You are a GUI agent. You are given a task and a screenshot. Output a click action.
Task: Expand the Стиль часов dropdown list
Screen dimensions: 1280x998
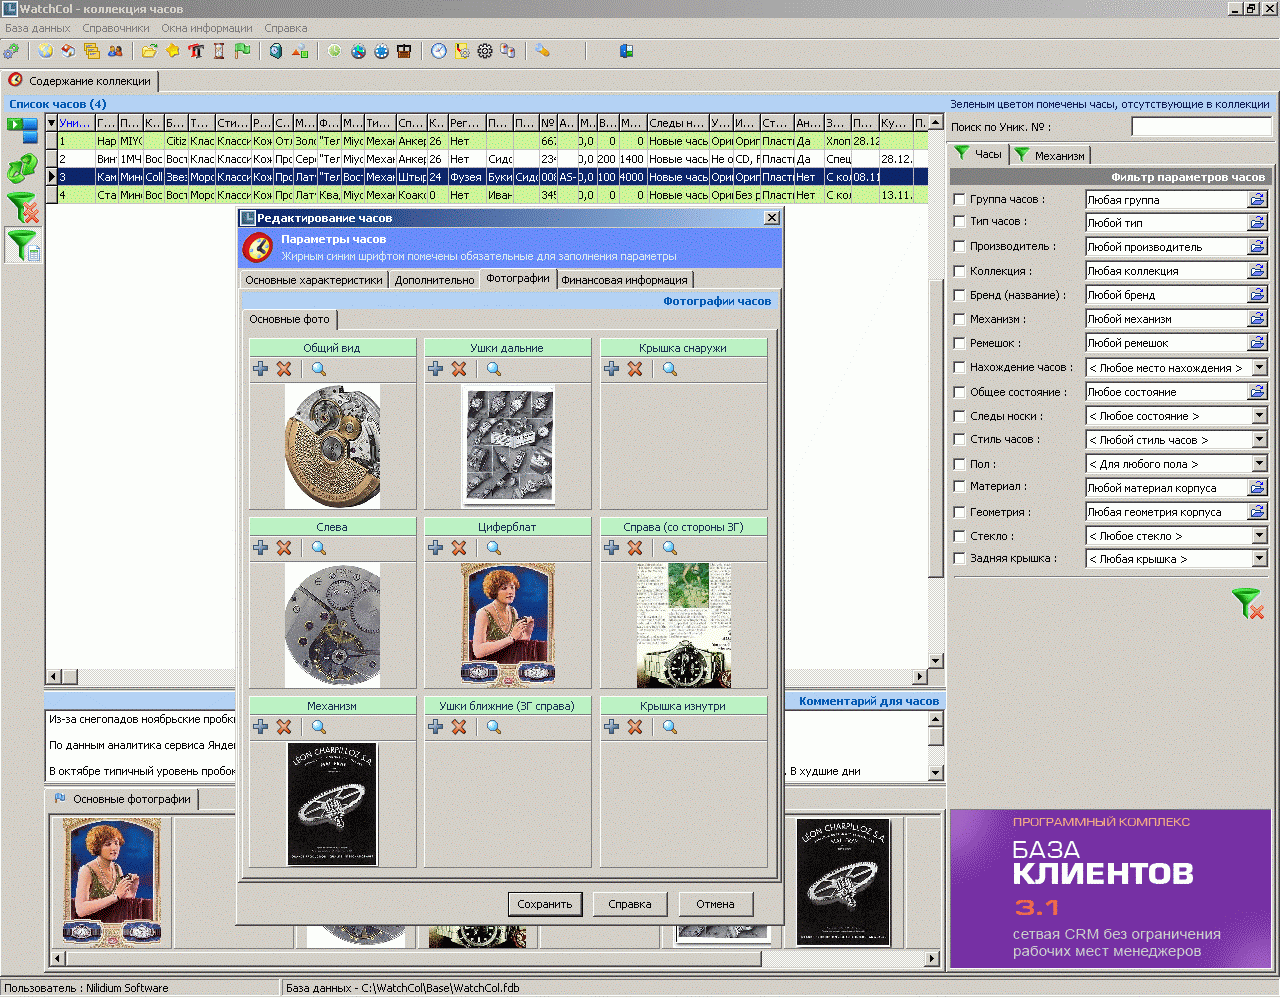(x=1259, y=440)
